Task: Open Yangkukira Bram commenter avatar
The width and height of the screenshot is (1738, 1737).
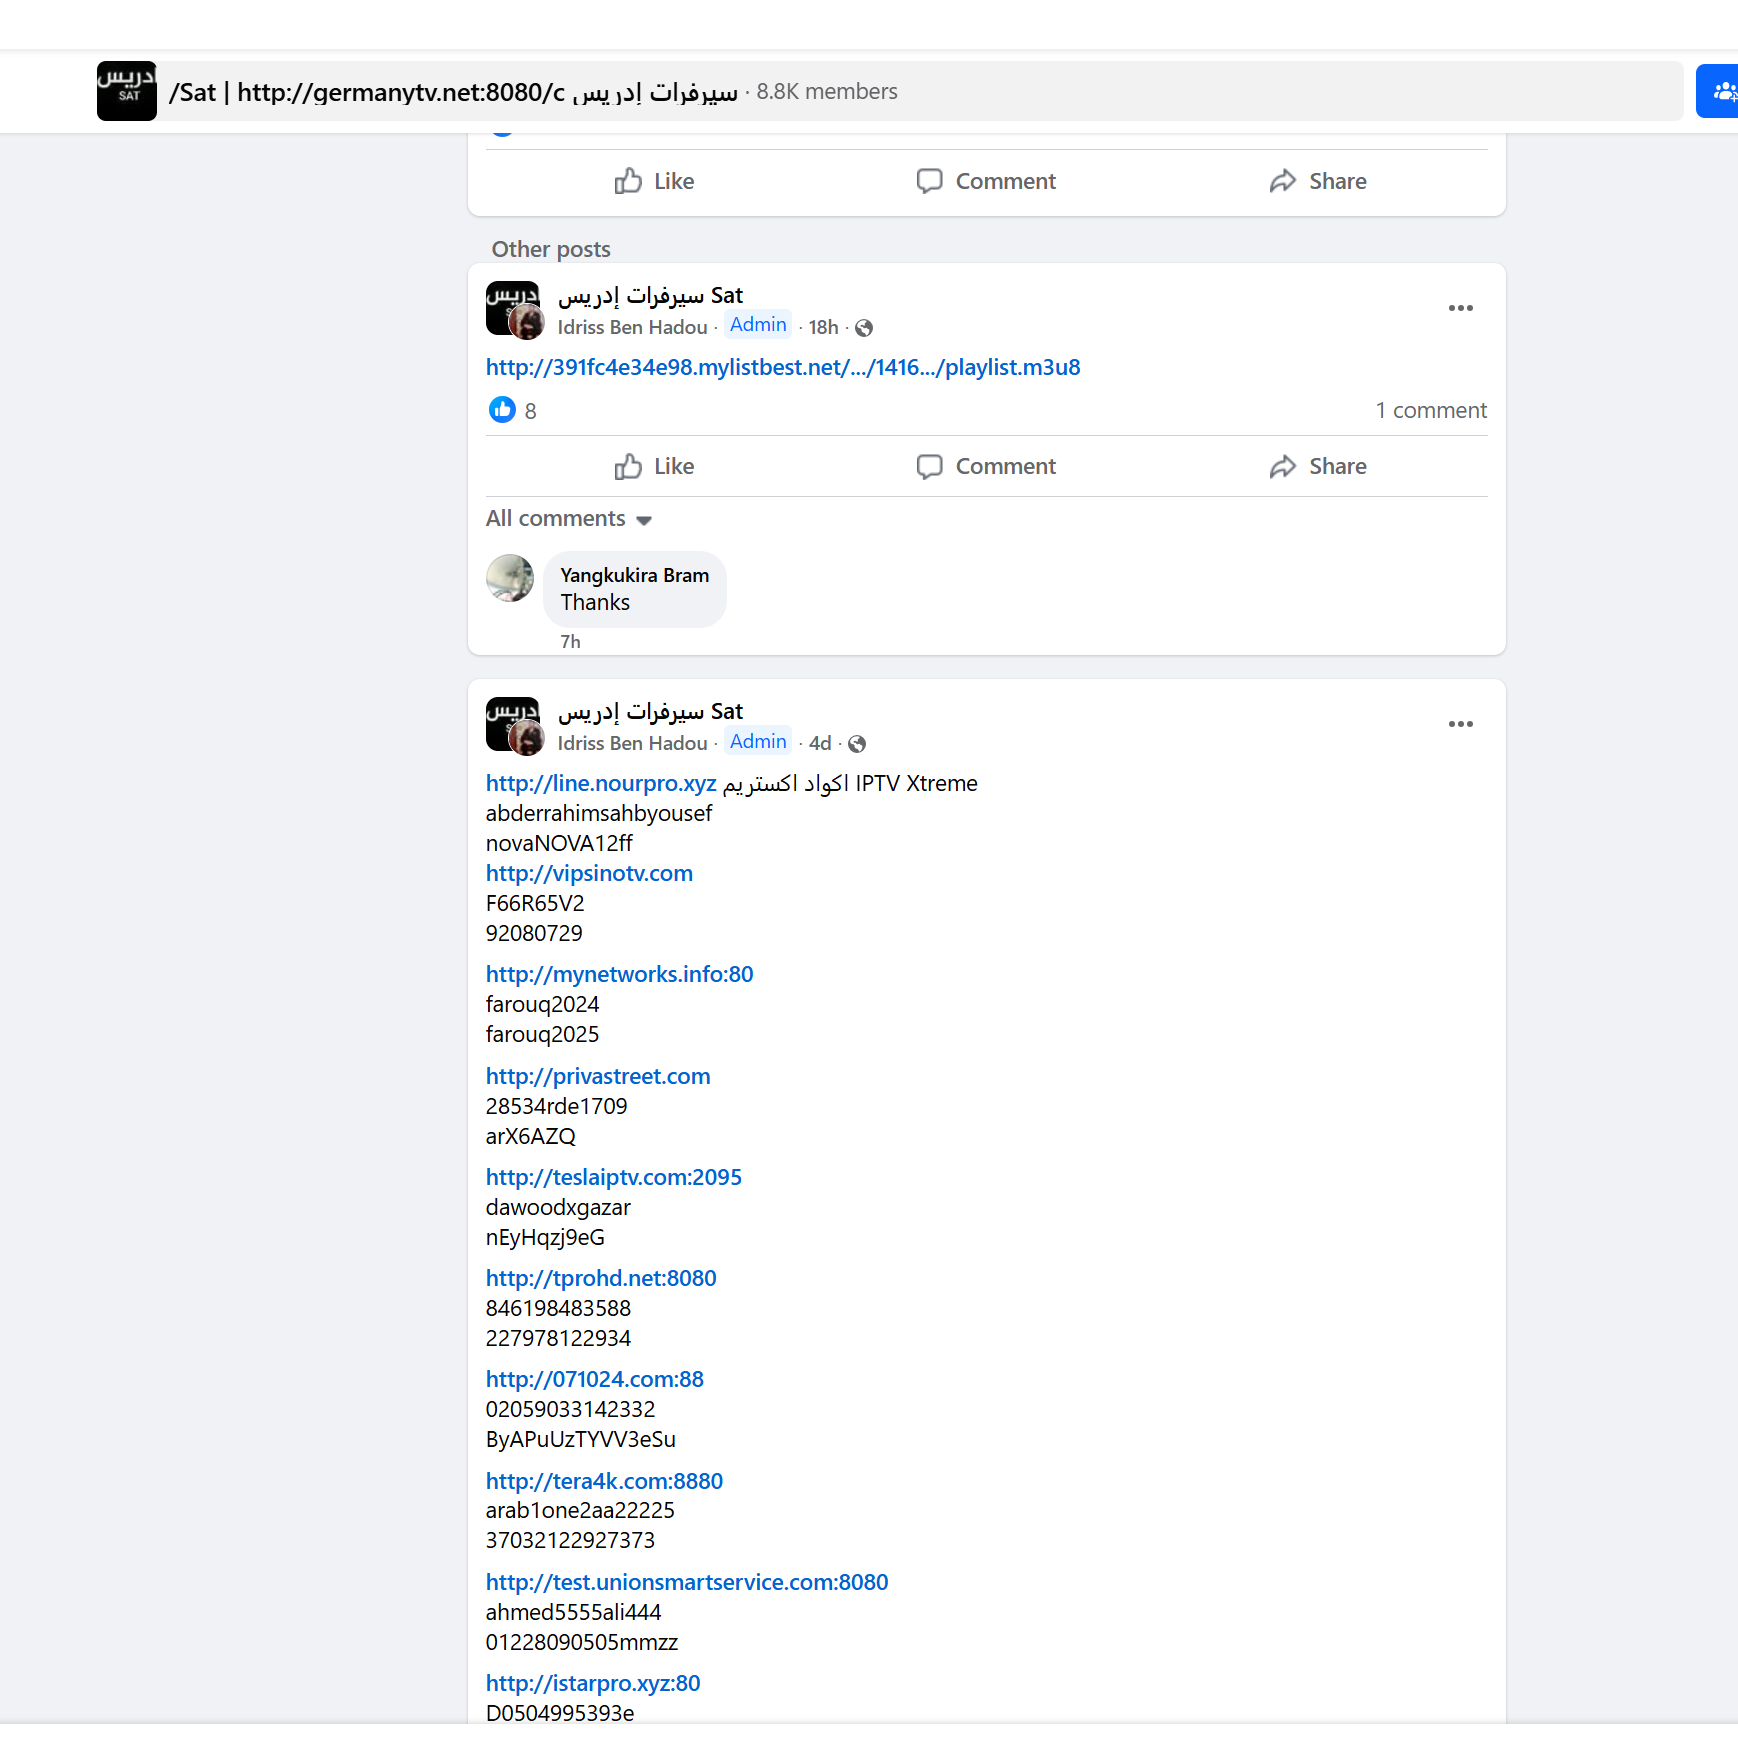Action: [x=510, y=578]
